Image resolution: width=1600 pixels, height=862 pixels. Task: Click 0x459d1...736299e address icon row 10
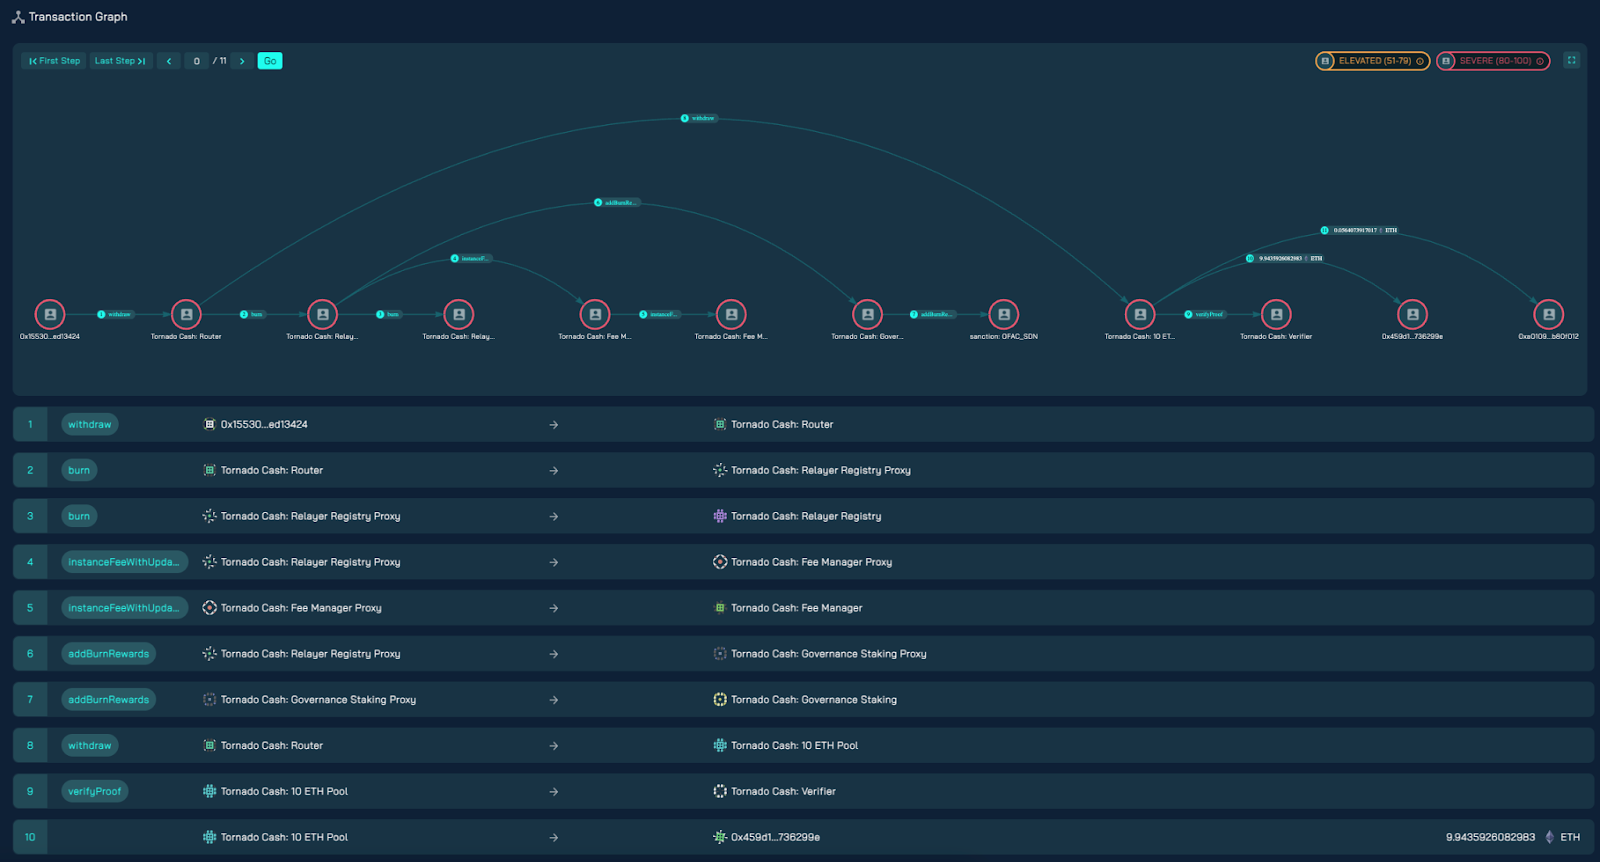point(720,837)
